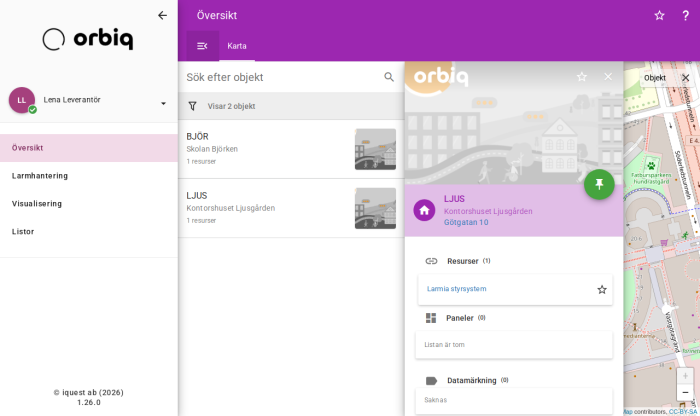Open Larmhantering in the sidebar menu
Image resolution: width=700 pixels, height=416 pixels.
[x=89, y=176]
